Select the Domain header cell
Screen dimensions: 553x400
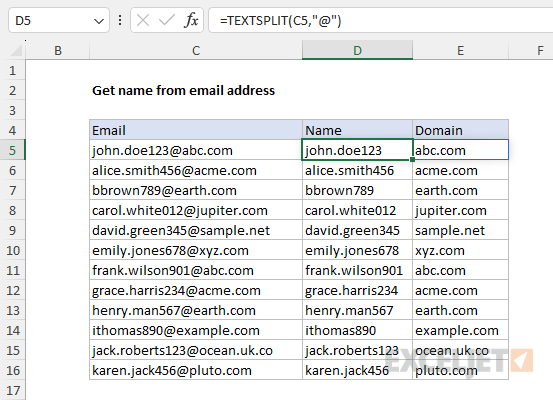click(x=461, y=130)
